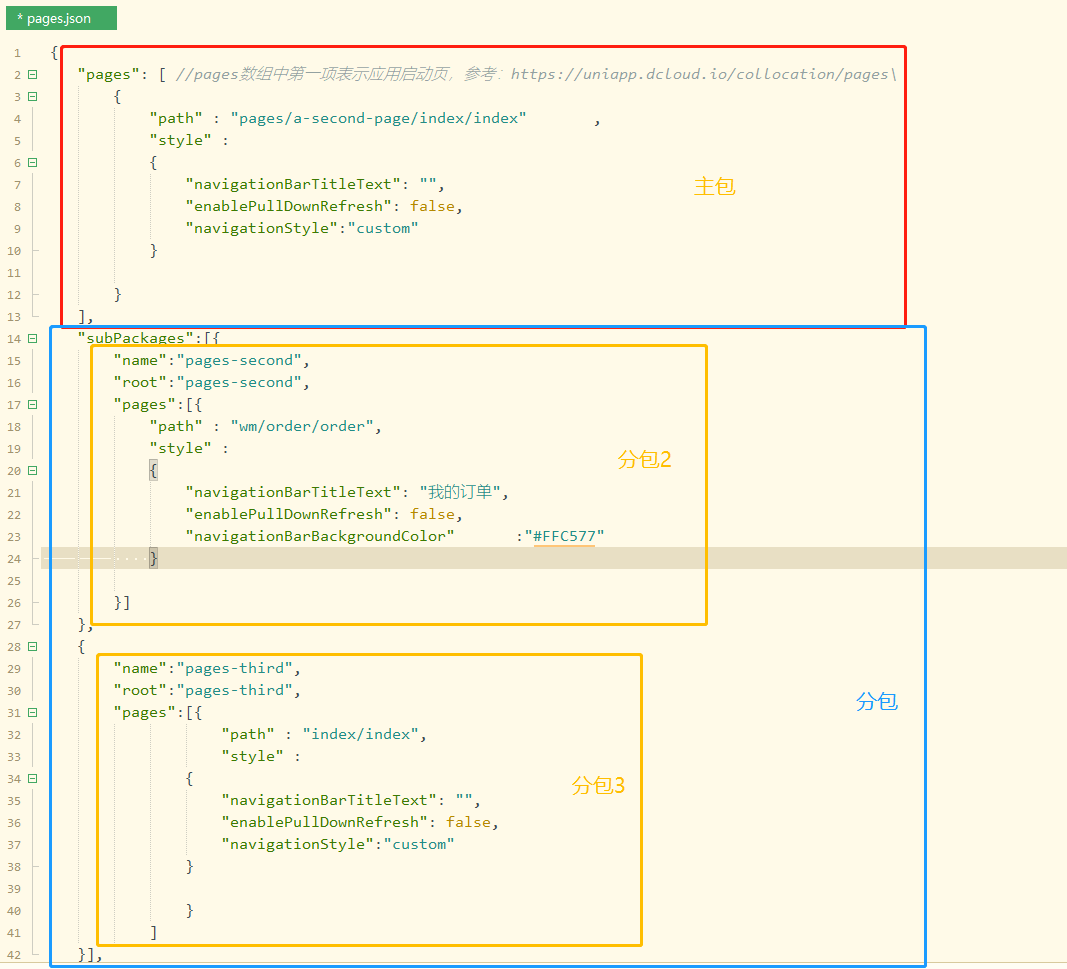Collapse the fold icon next to line 3
Viewport: 1067px width, 969px height.
coord(31,96)
